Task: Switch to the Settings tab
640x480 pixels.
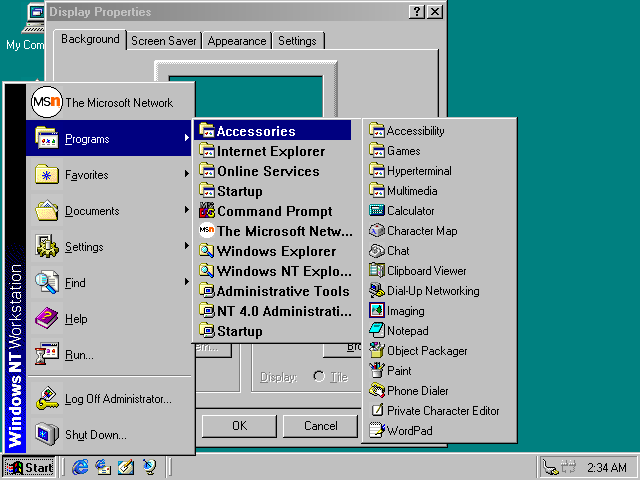Action: 298,41
